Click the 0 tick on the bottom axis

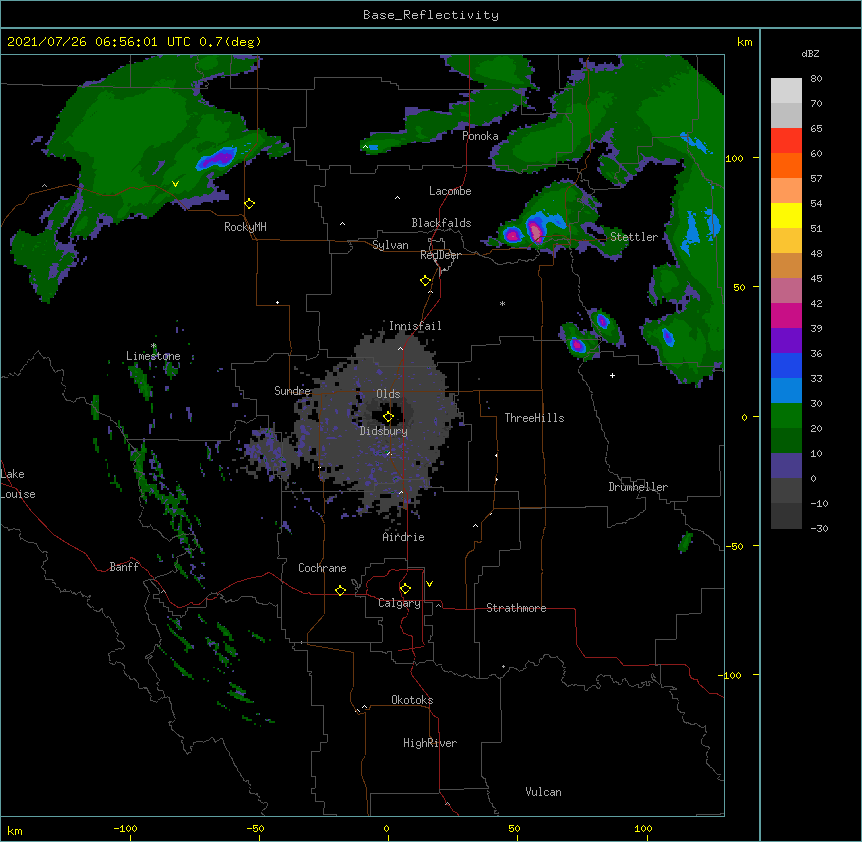tap(386, 828)
